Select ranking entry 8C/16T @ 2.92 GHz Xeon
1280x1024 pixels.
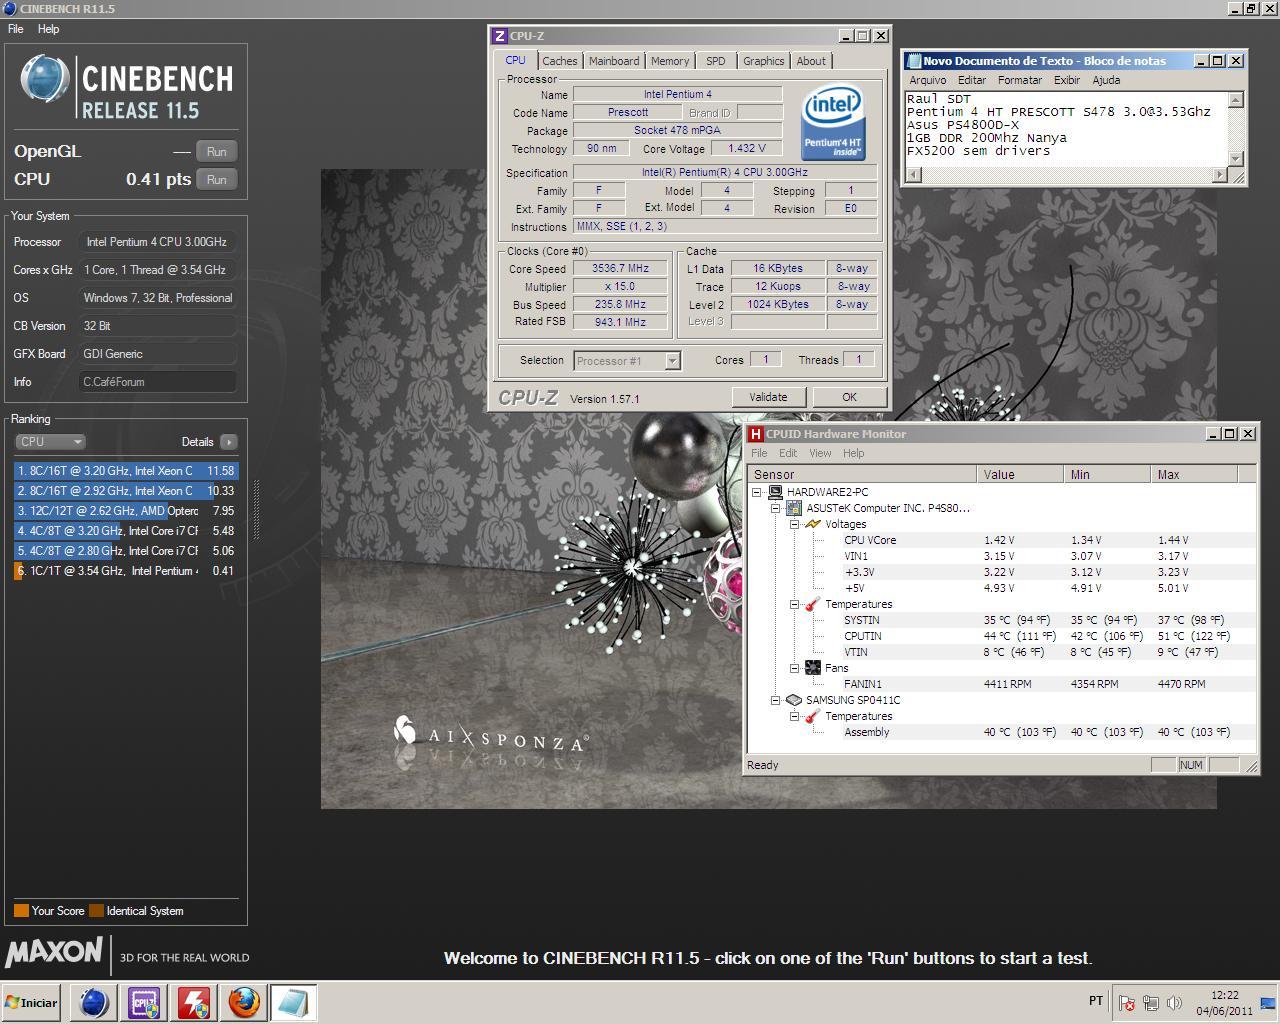[x=126, y=491]
